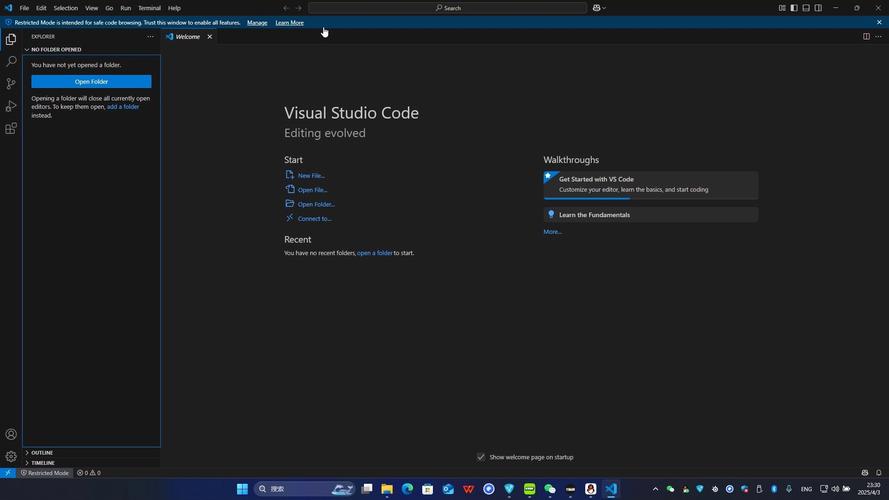
Task: Open the Copilot icon in title bar
Action: click(x=596, y=8)
